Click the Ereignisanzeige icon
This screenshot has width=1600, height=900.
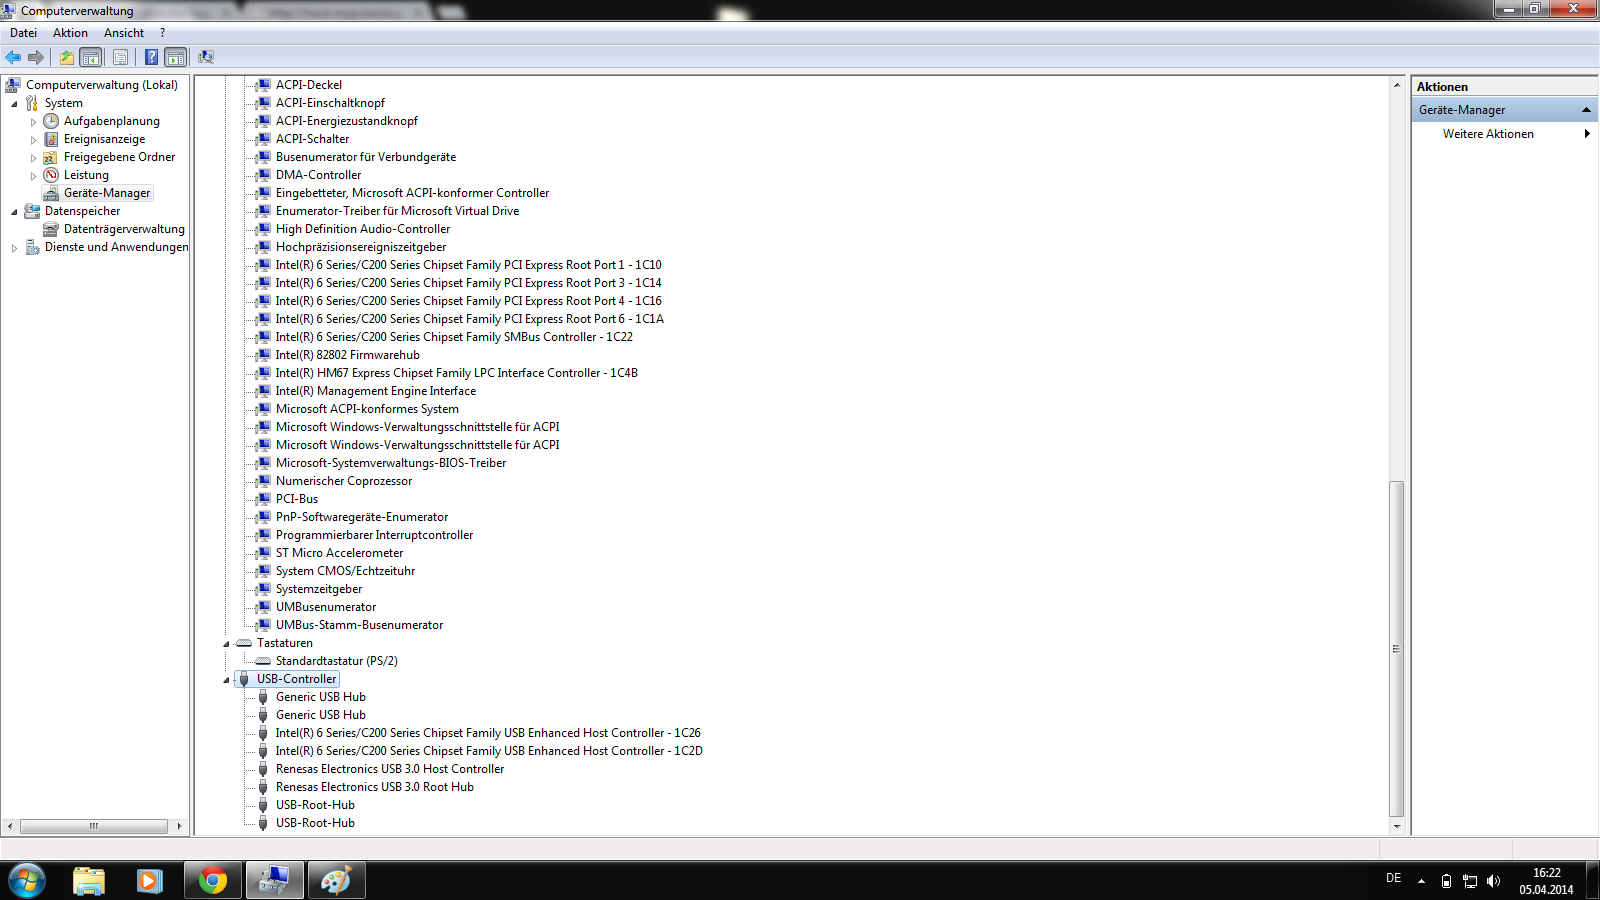click(51, 139)
